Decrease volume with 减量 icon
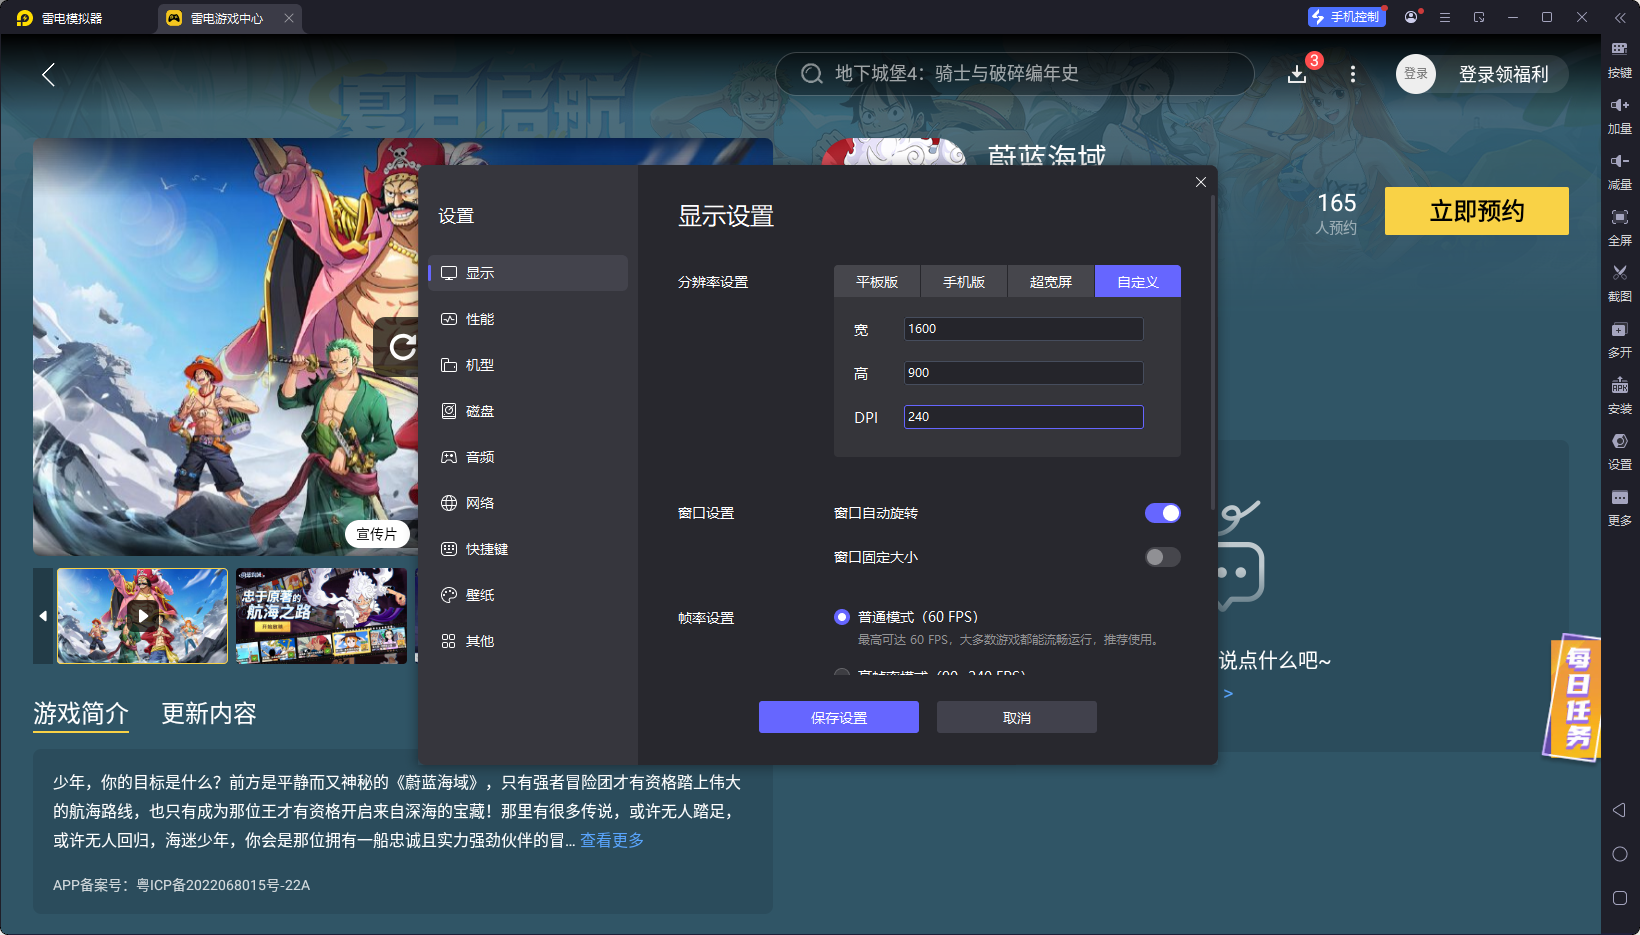The image size is (1640, 935). tap(1619, 161)
